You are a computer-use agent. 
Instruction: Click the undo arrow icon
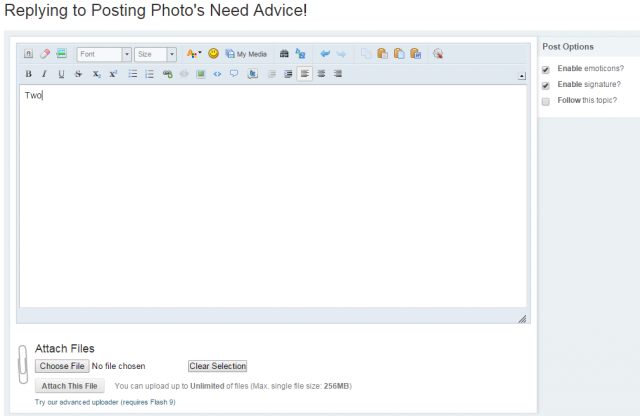(324, 54)
